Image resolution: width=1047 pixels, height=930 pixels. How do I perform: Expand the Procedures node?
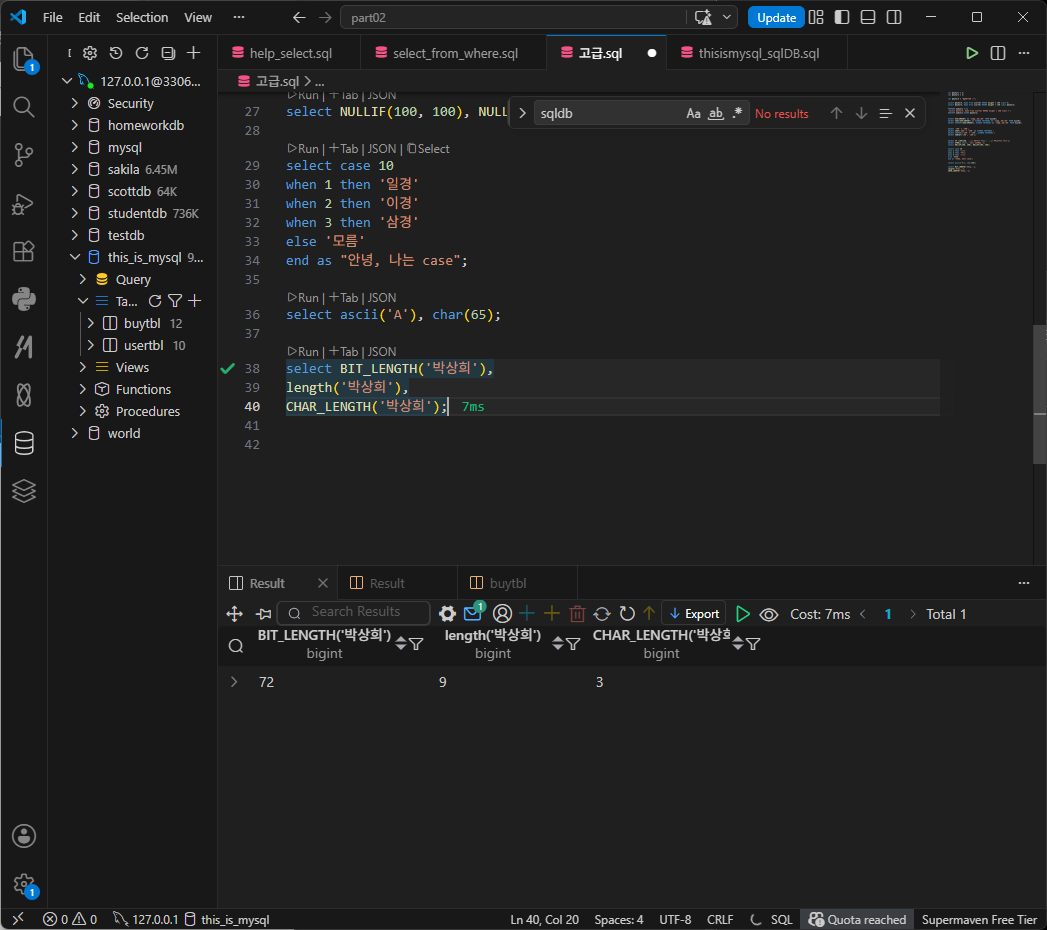pyautogui.click(x=83, y=411)
